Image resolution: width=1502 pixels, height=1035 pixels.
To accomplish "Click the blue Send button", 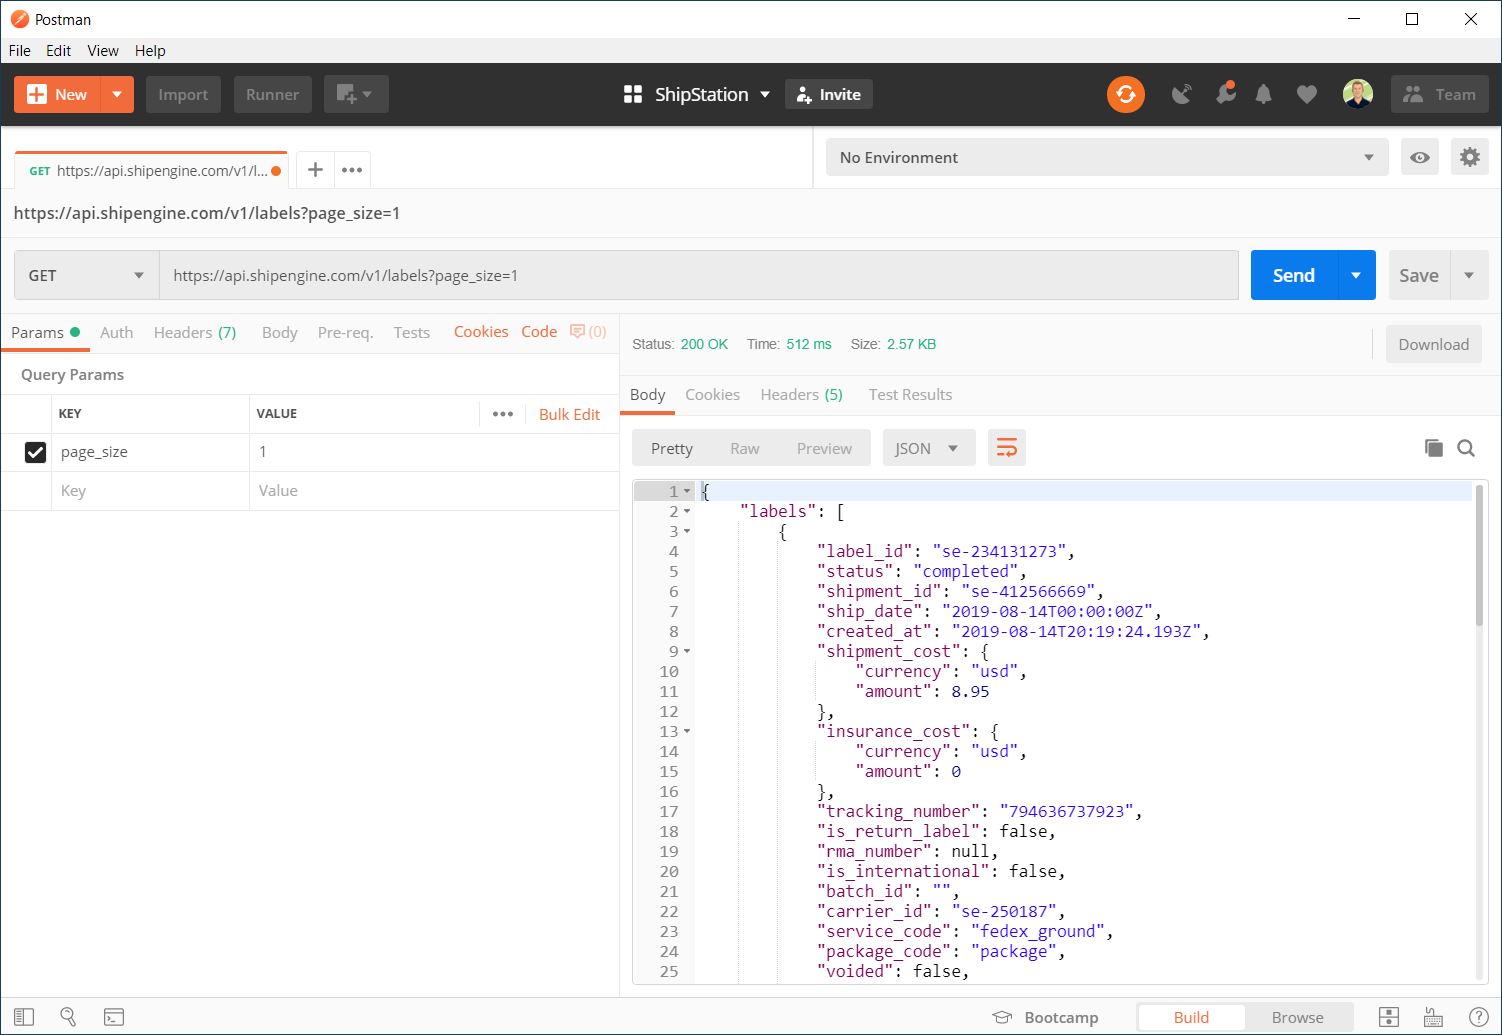I will pyautogui.click(x=1293, y=275).
